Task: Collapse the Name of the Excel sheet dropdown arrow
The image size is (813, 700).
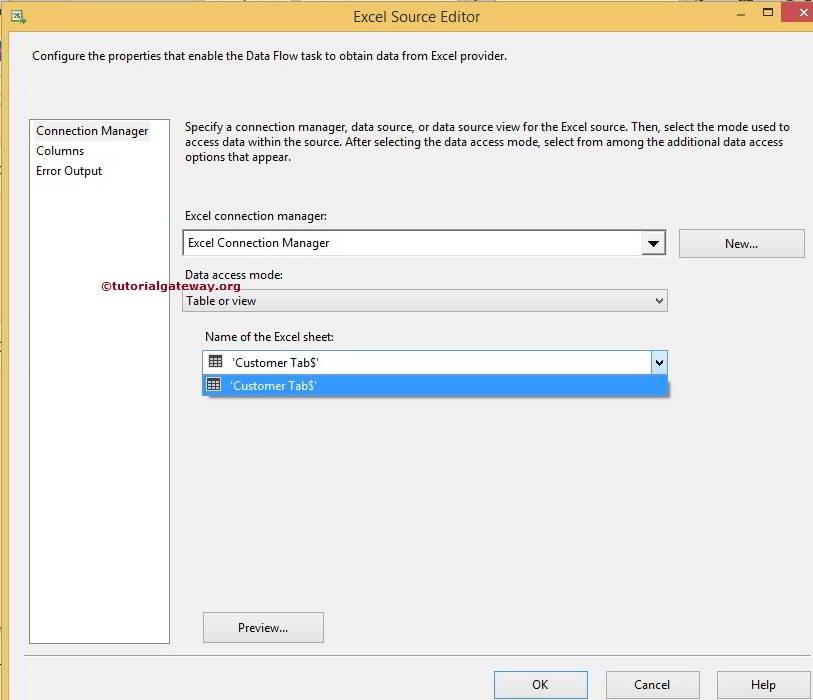Action: (658, 362)
